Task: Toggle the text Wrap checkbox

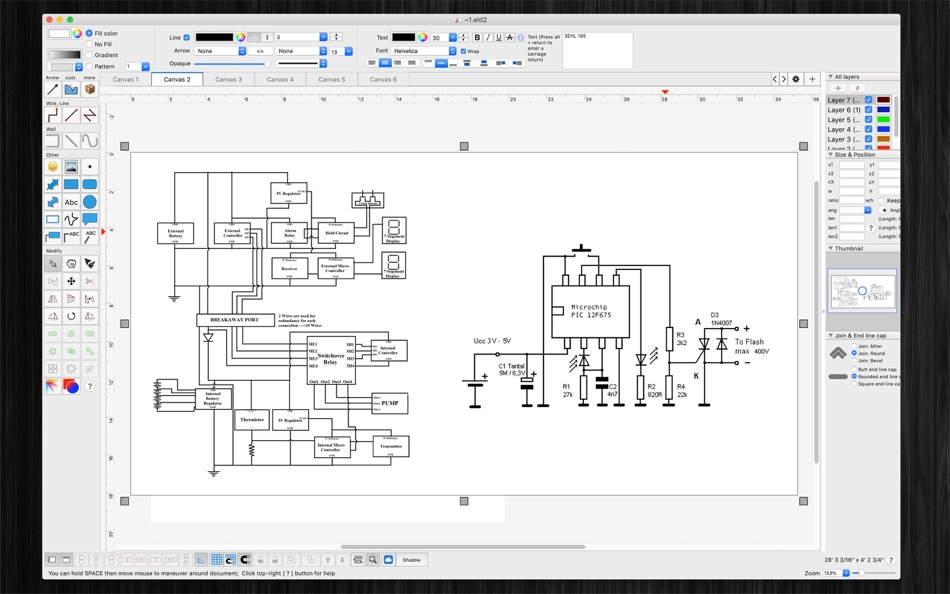Action: (463, 51)
